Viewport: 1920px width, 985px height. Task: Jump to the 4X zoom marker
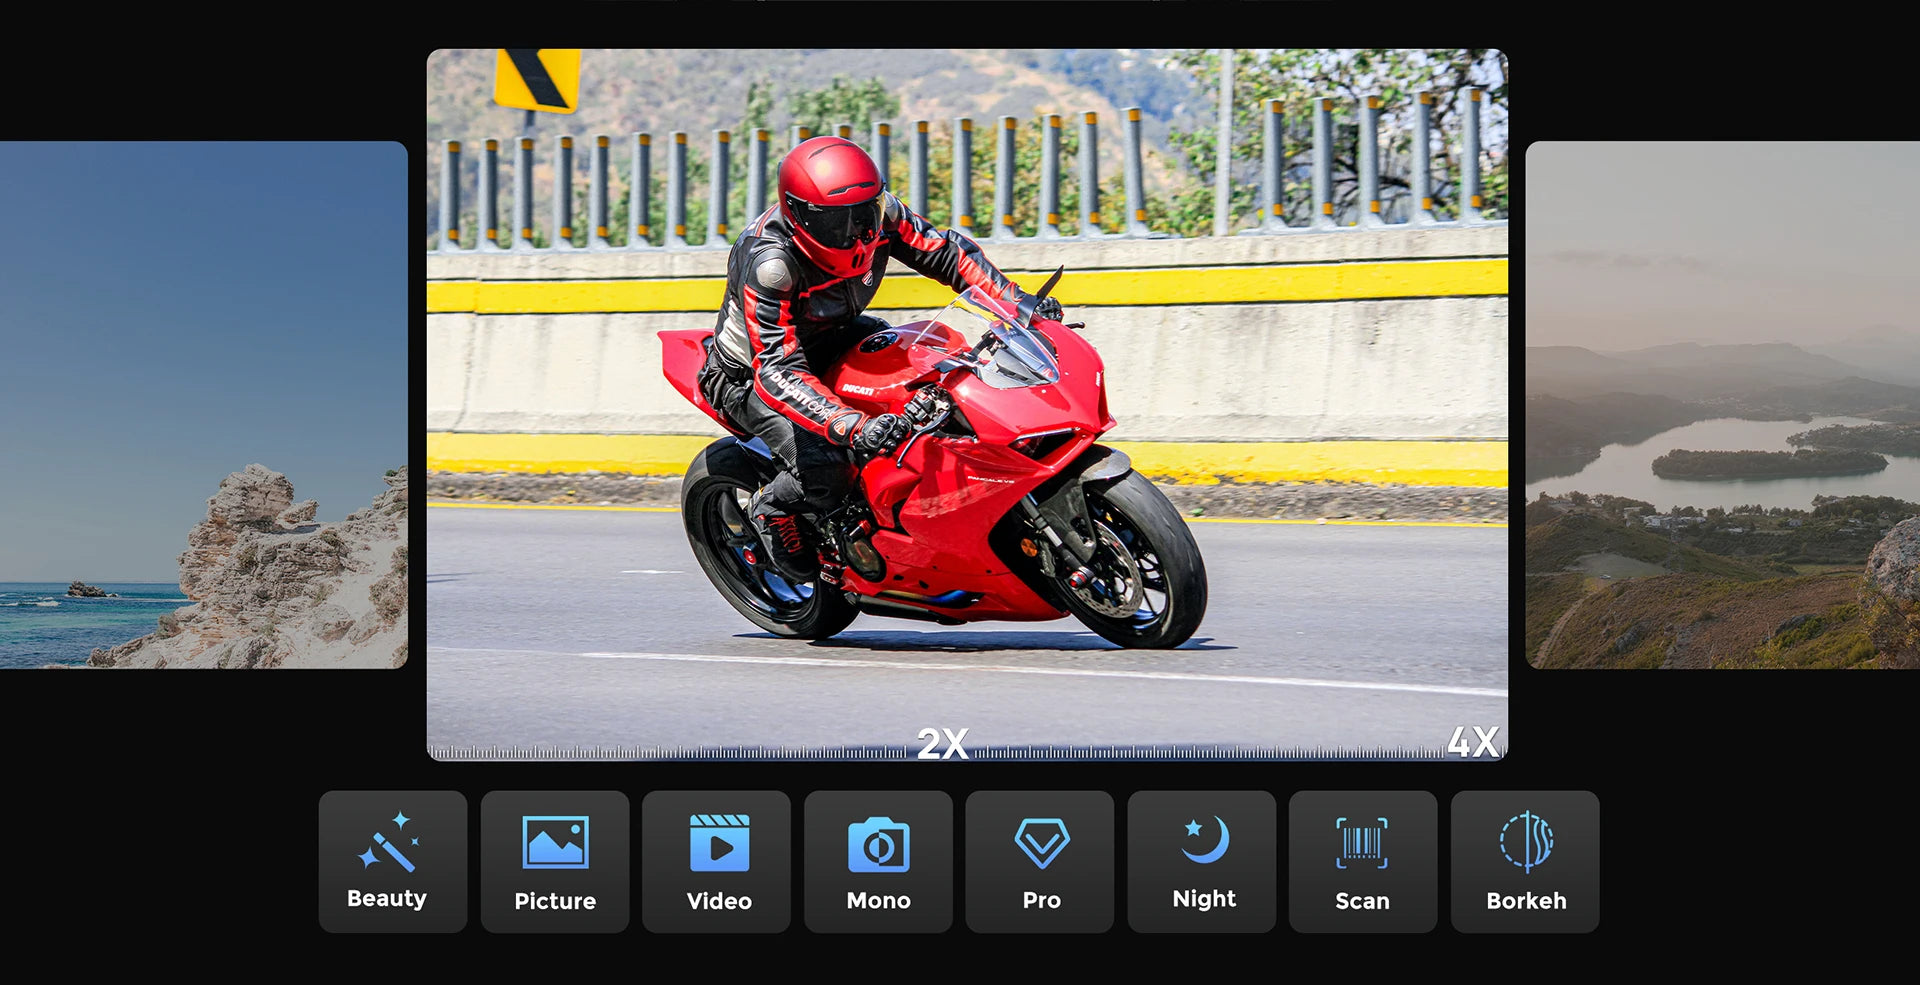pos(1472,742)
